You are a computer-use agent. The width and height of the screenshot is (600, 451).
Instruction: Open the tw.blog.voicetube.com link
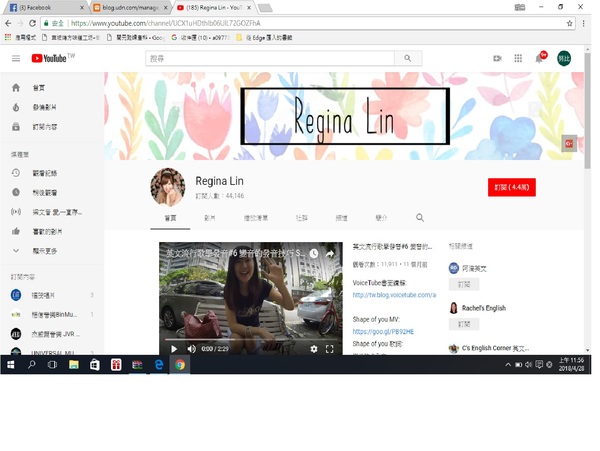tap(395, 295)
